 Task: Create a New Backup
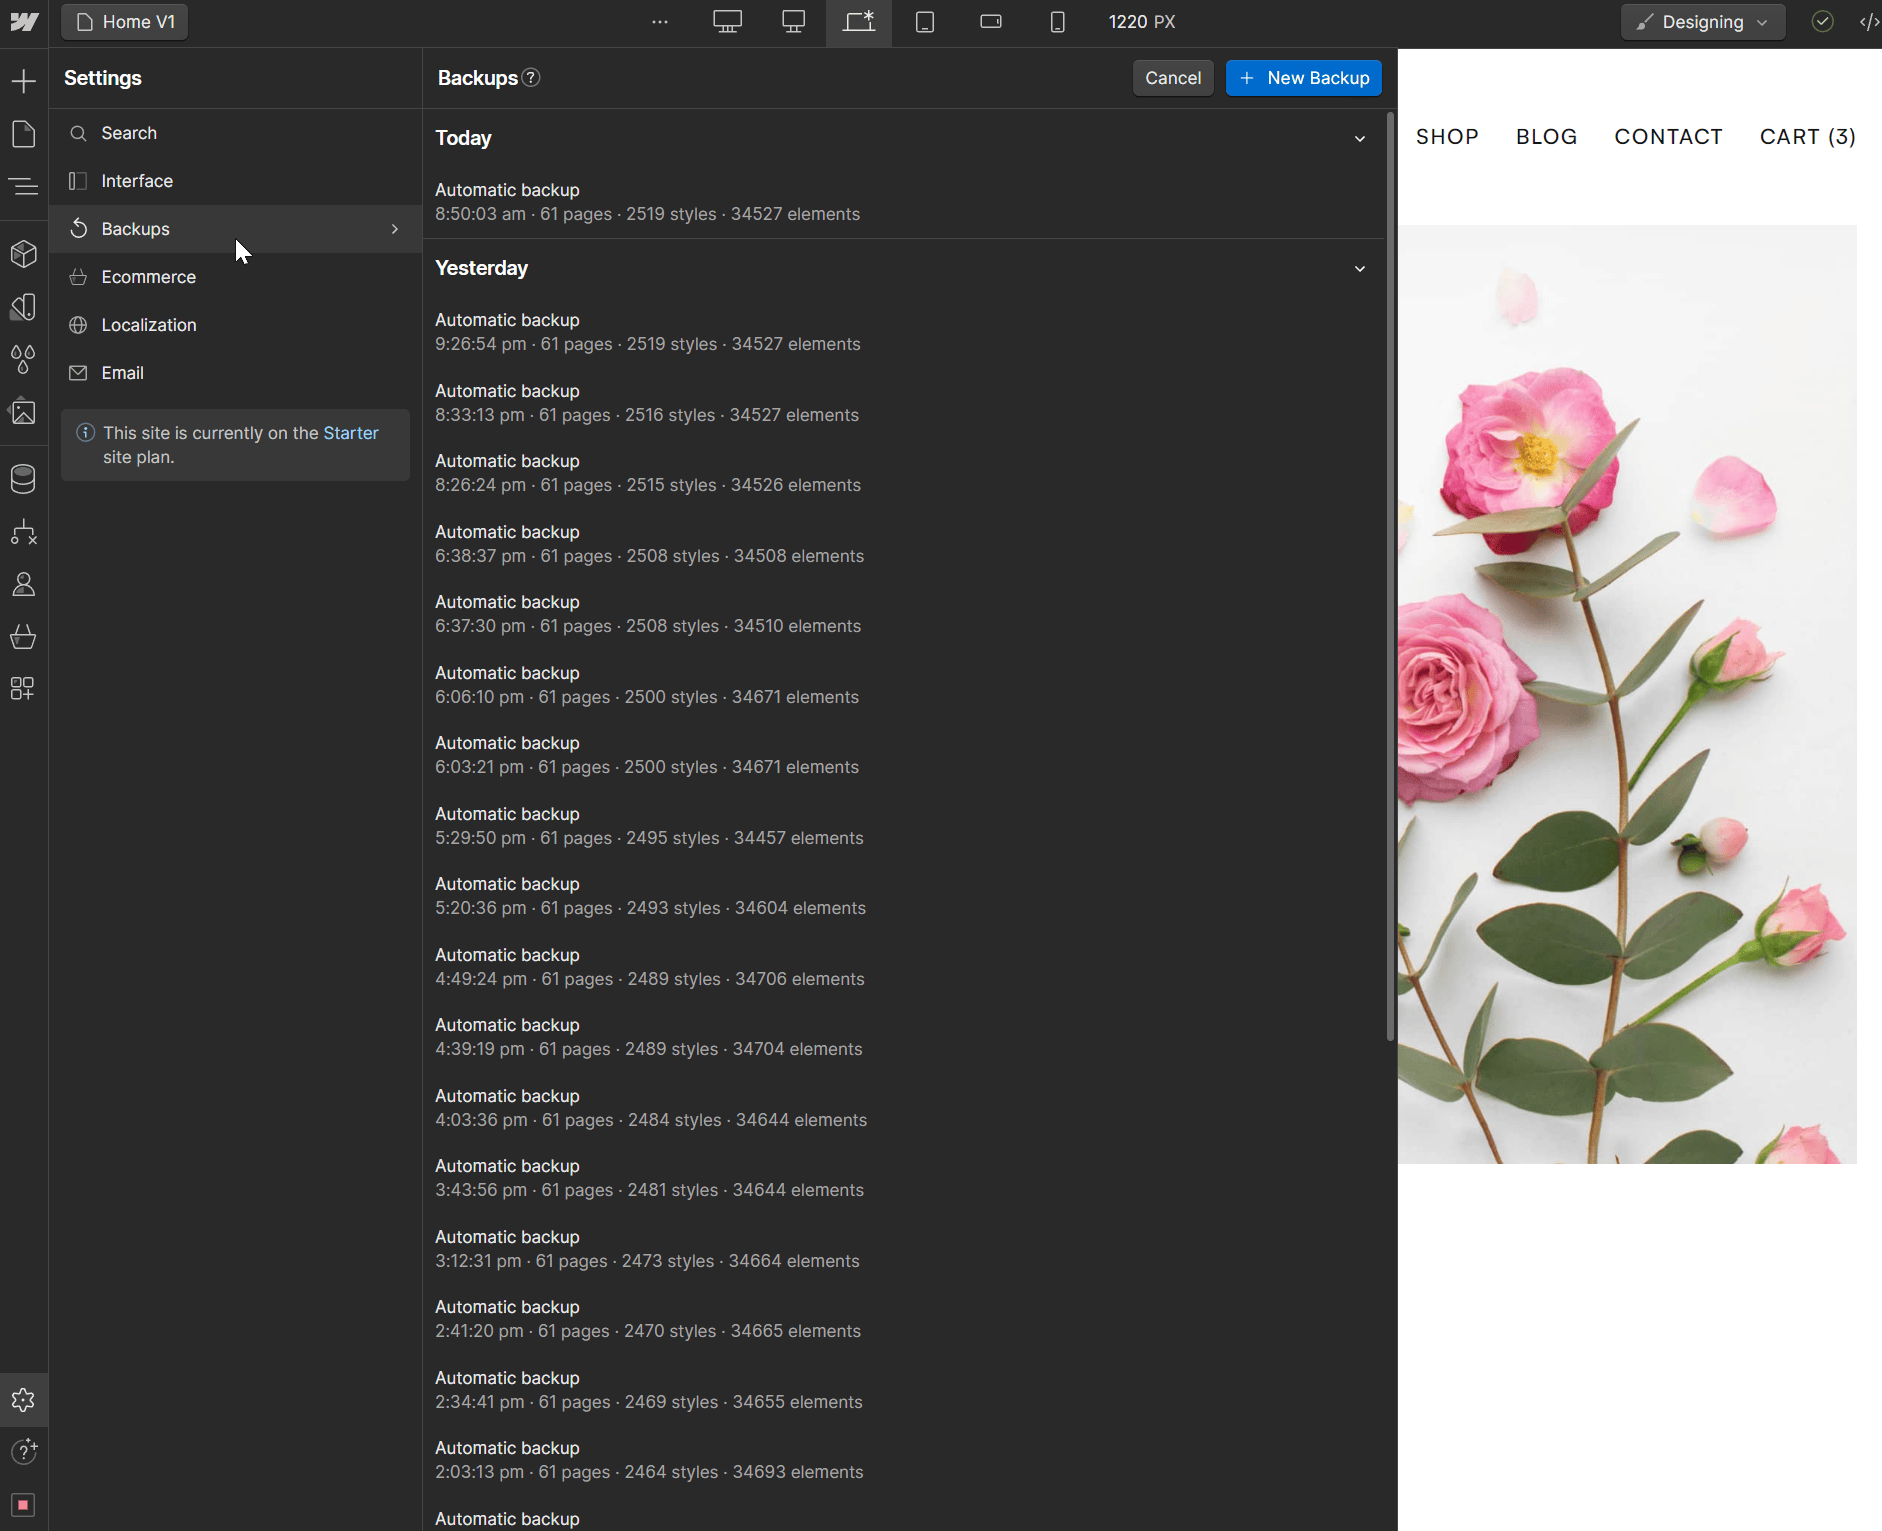1304,78
